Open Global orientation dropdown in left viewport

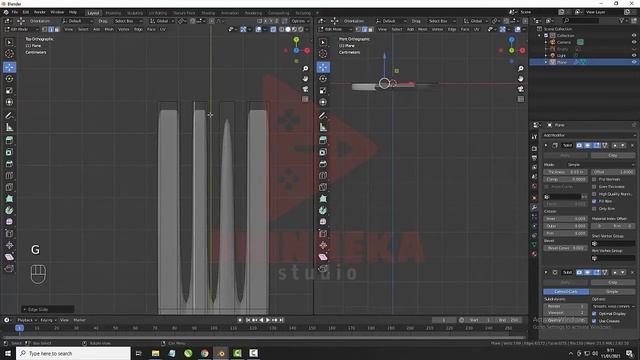tap(161, 21)
